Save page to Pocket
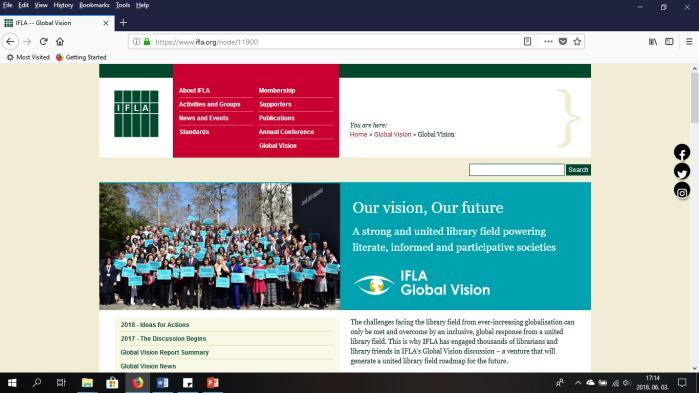This screenshot has height=393, width=699. 563,41
